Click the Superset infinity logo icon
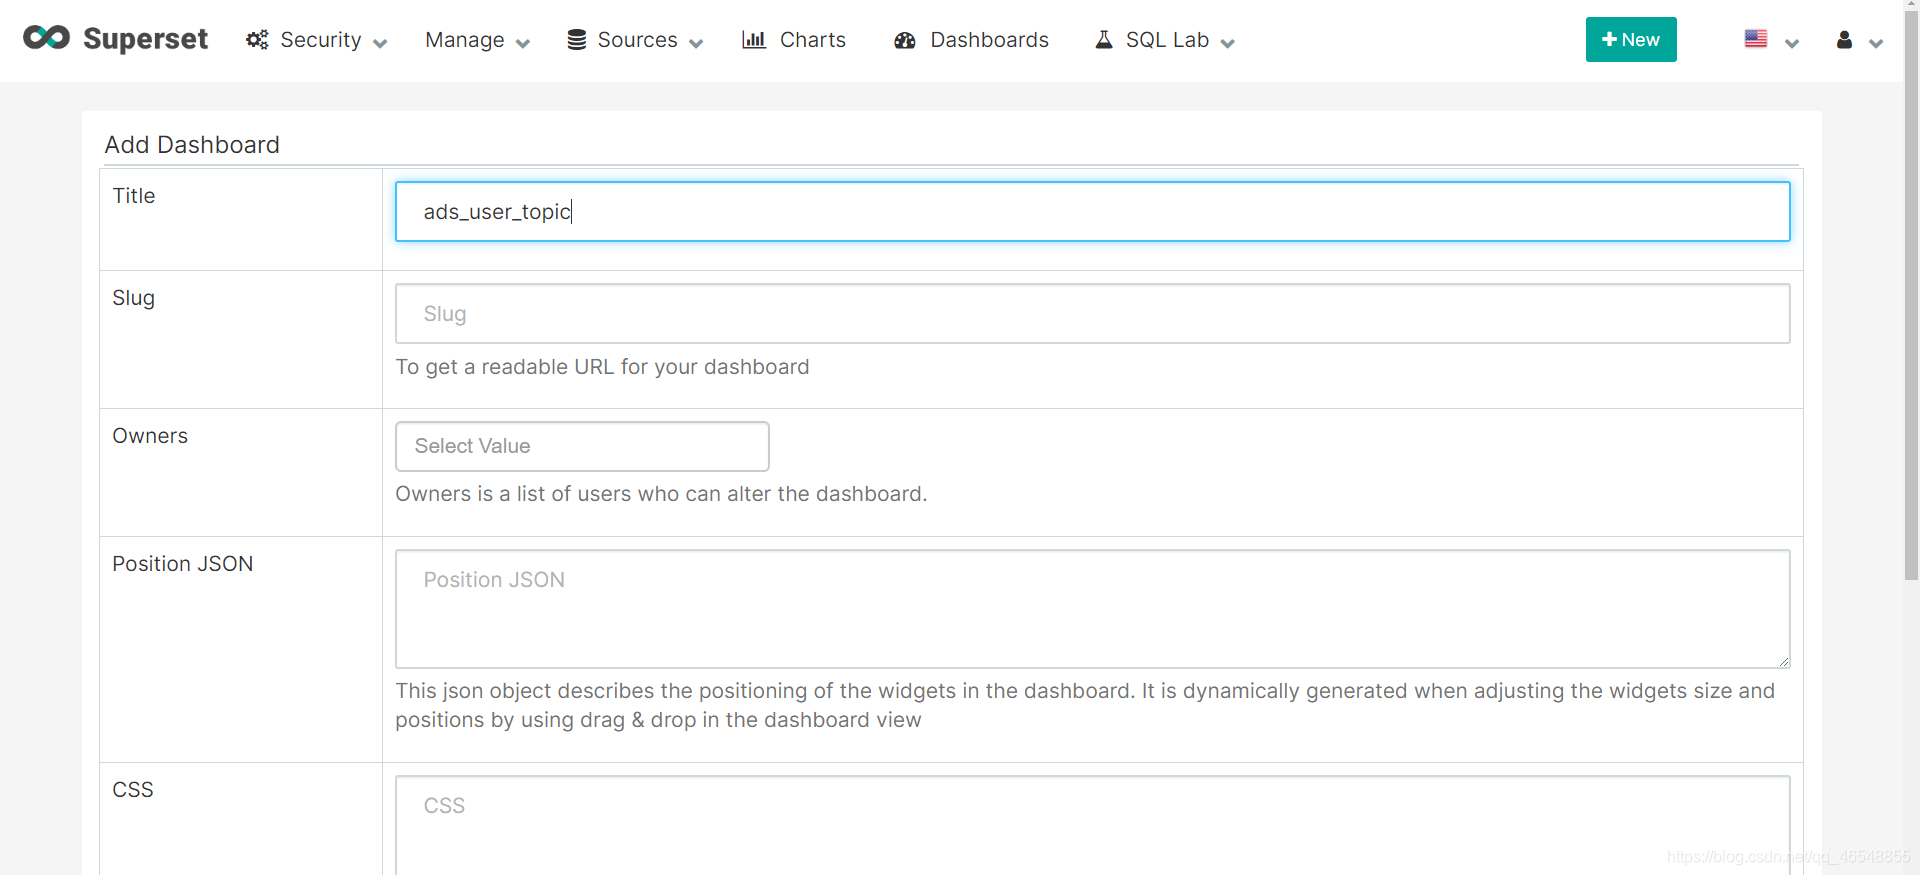 click(x=46, y=38)
